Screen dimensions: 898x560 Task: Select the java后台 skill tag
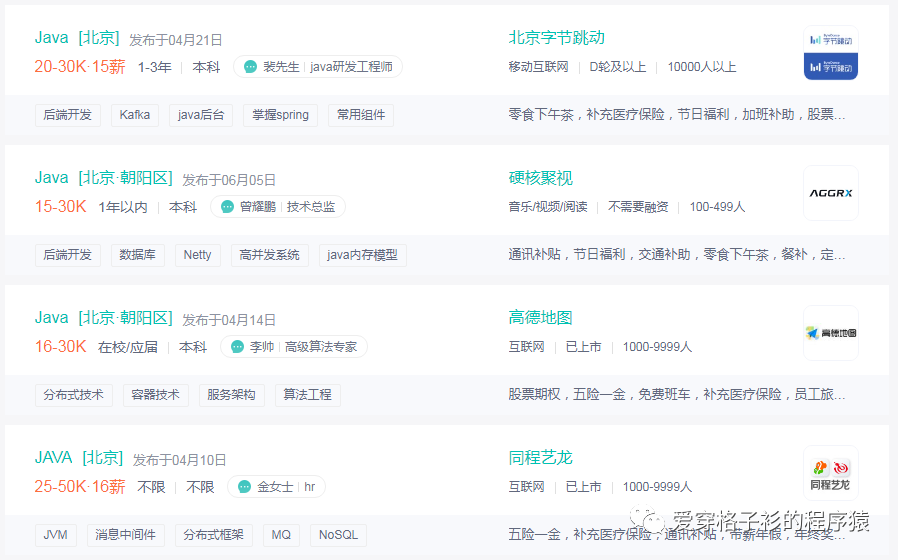coord(201,115)
